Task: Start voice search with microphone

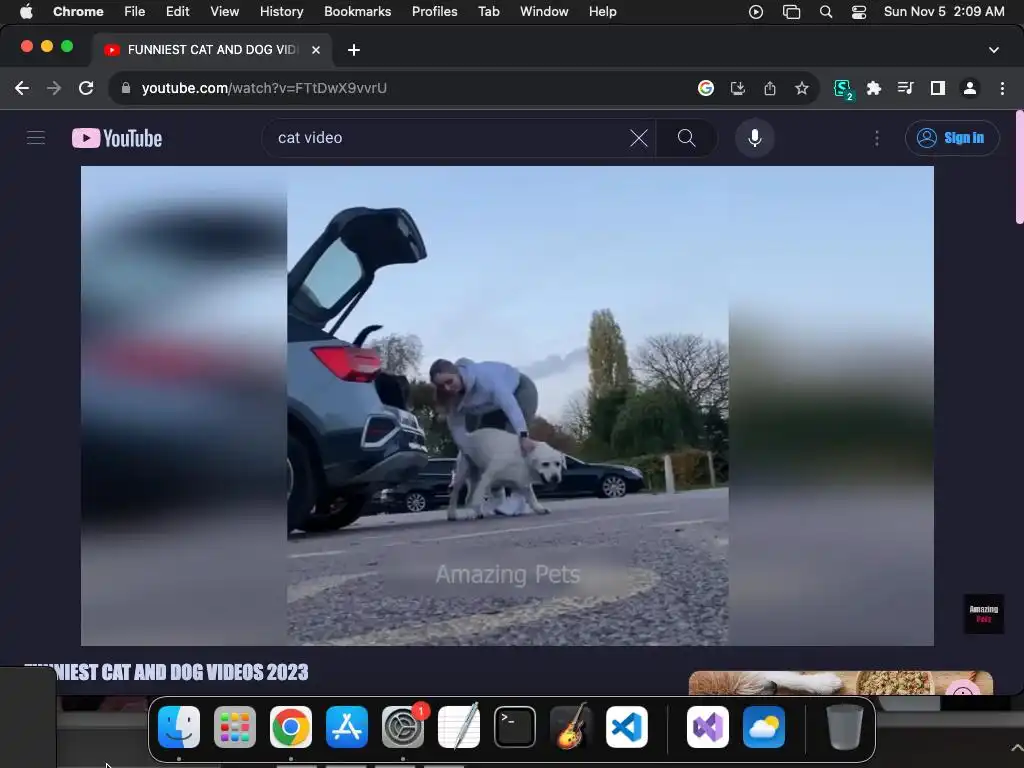Action: [x=754, y=138]
